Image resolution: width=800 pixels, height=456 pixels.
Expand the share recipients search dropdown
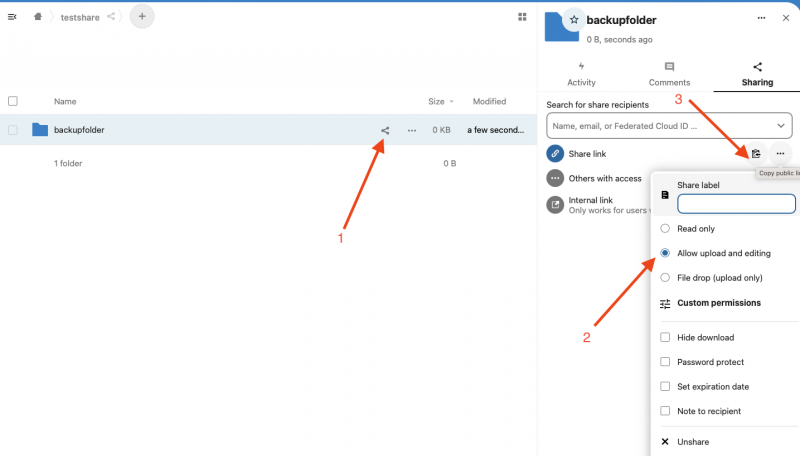pos(780,126)
